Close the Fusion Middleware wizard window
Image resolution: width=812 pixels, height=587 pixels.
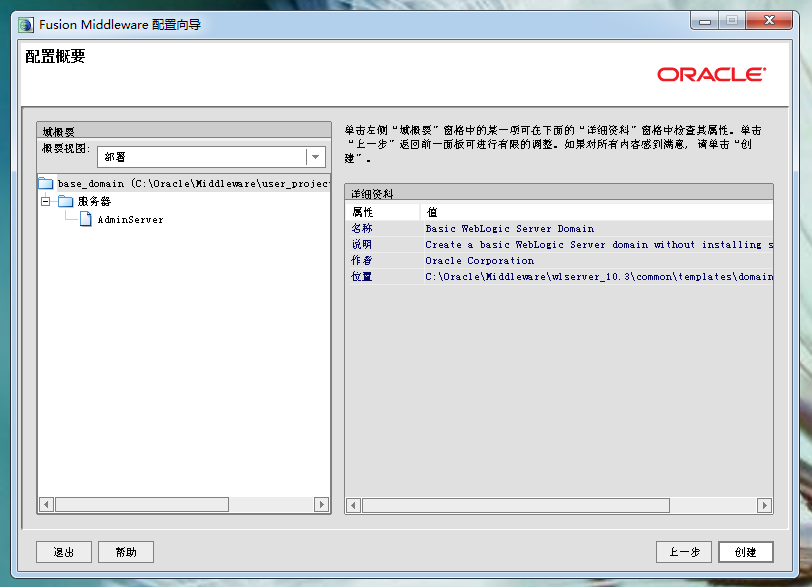point(769,21)
